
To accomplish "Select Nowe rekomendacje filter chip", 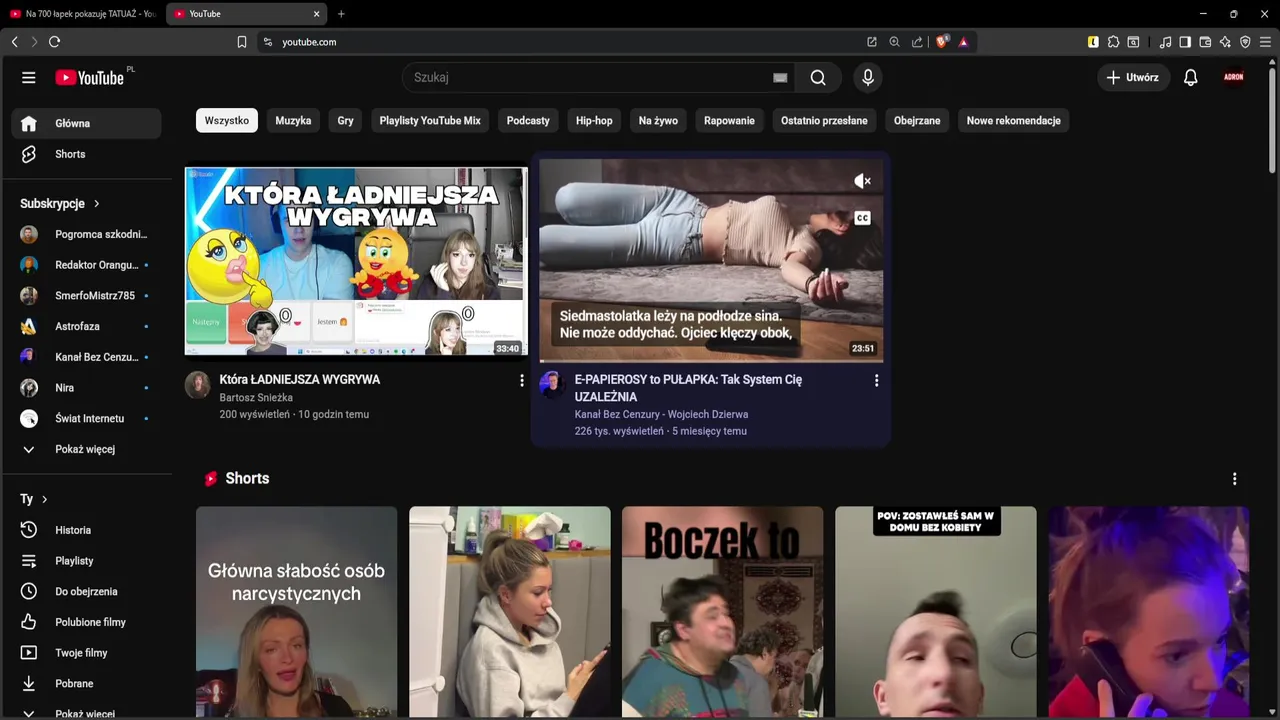I will [x=1013, y=121].
